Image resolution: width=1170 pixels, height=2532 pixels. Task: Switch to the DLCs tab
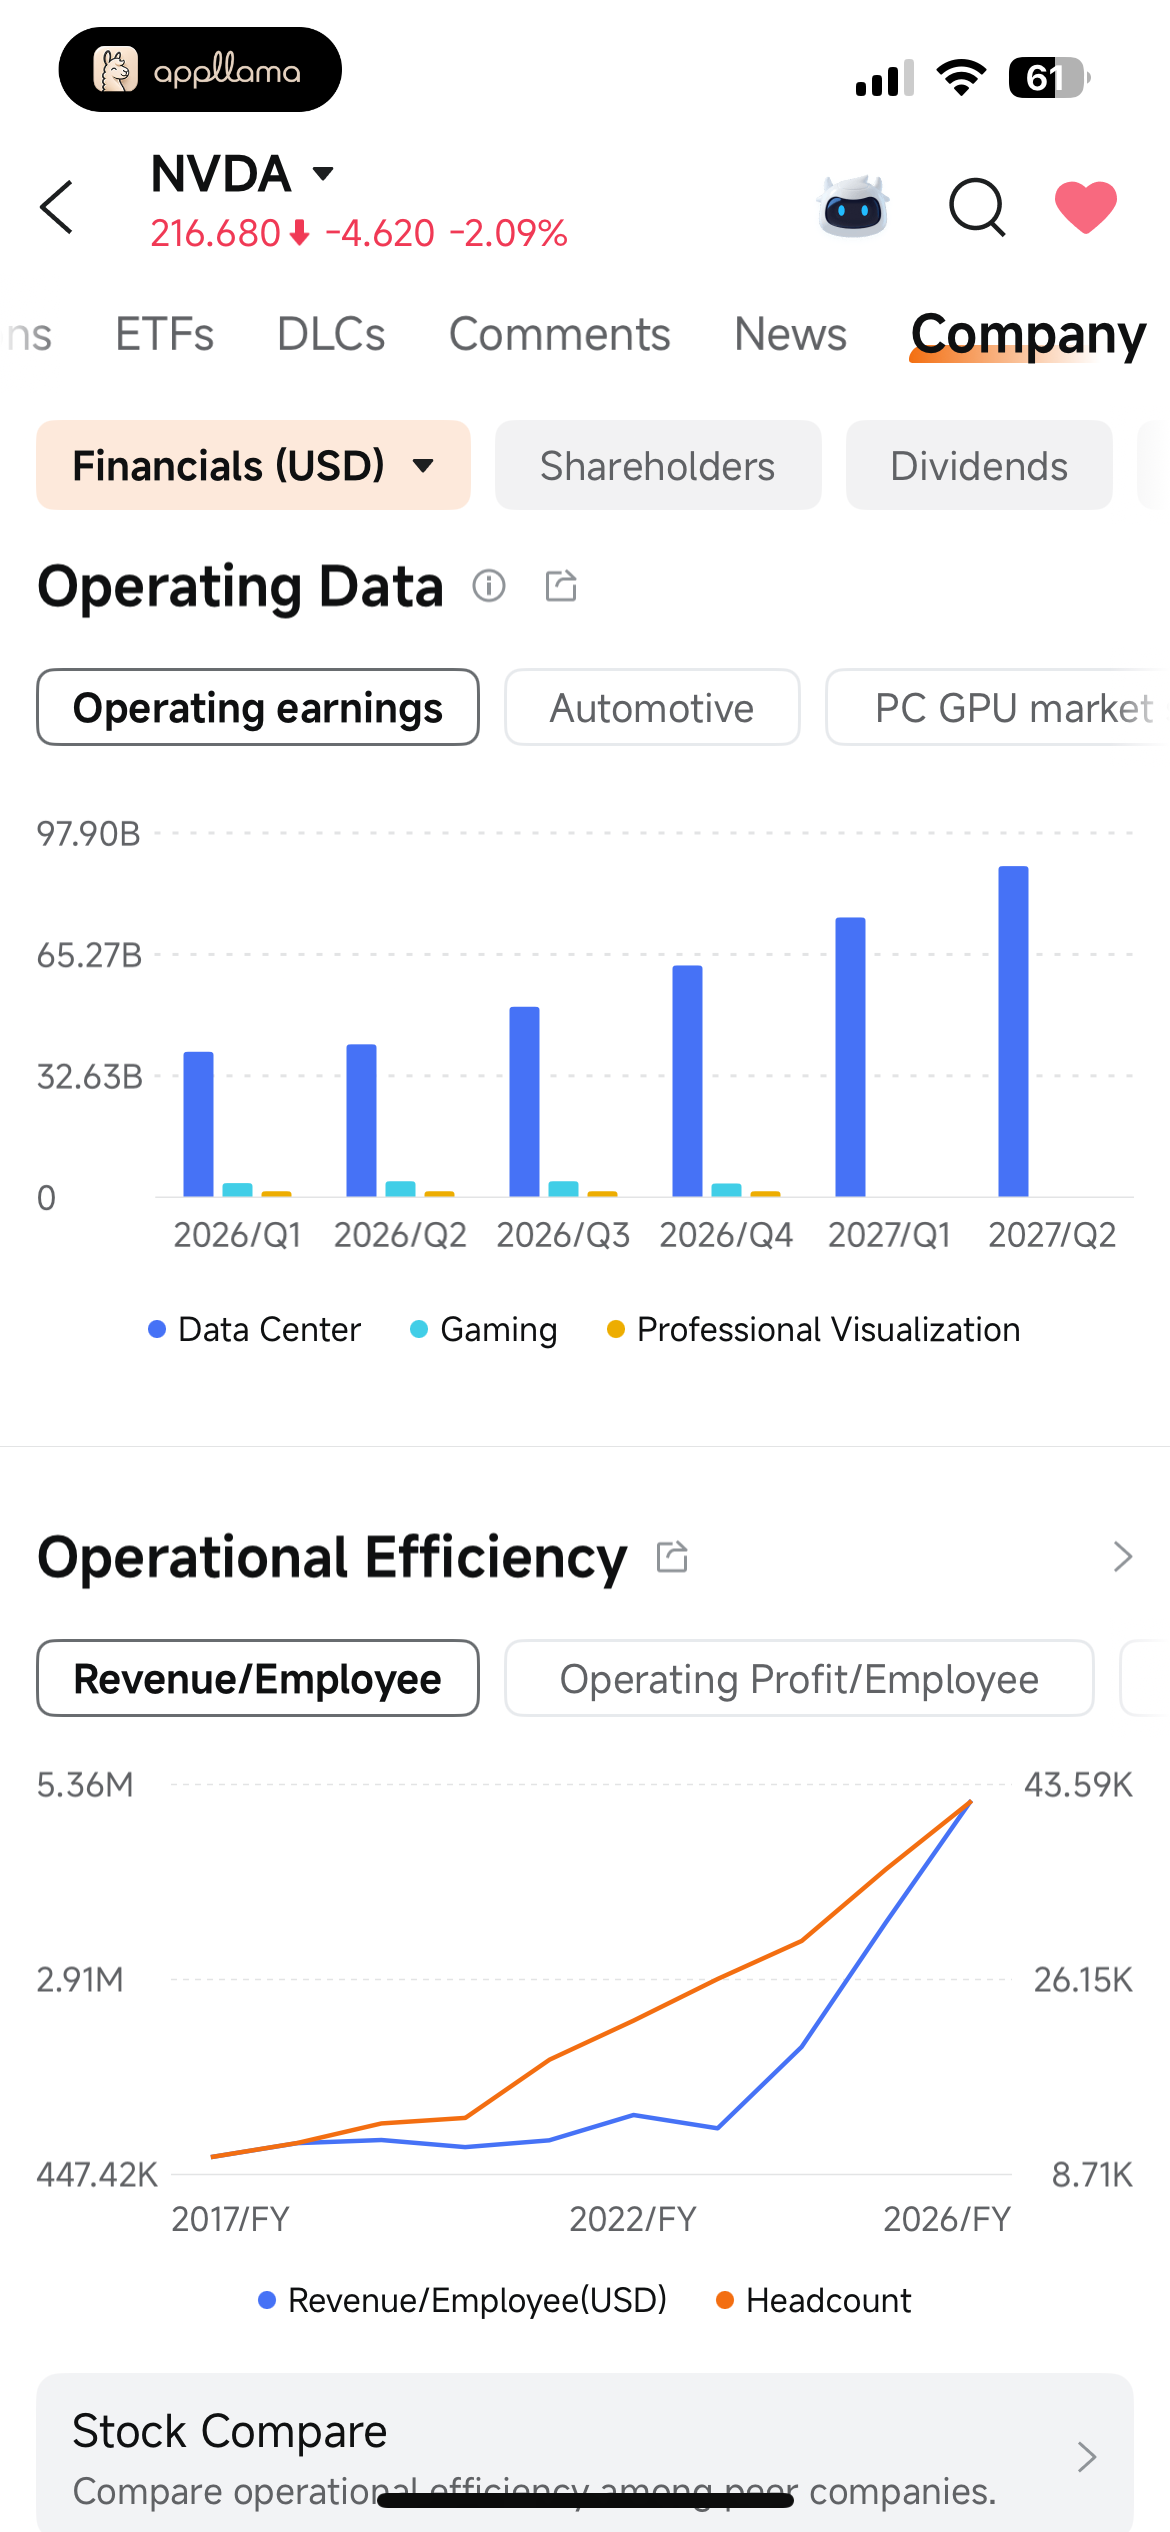click(331, 334)
